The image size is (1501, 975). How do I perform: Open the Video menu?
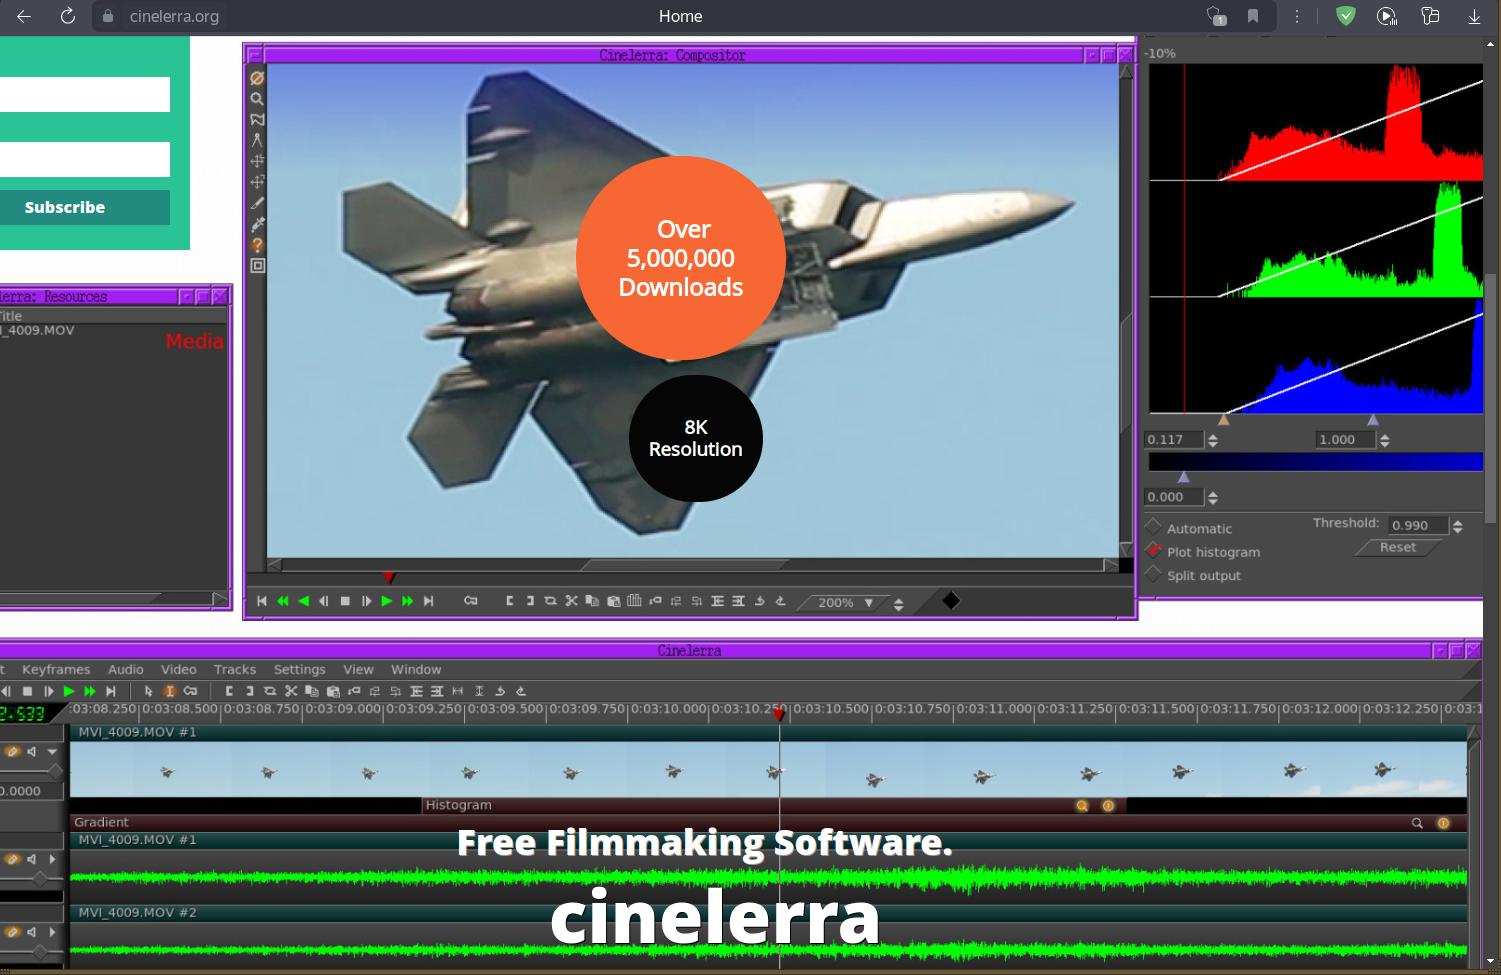[x=179, y=670]
